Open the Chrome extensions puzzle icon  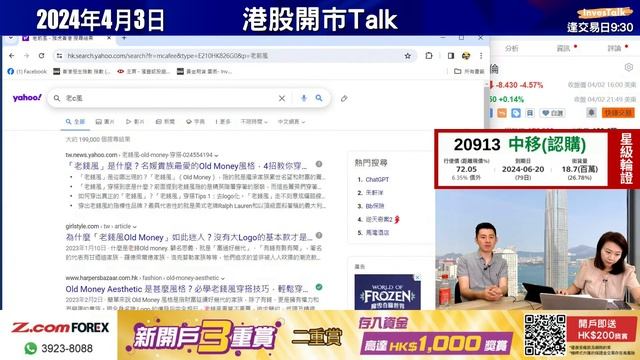click(429, 56)
